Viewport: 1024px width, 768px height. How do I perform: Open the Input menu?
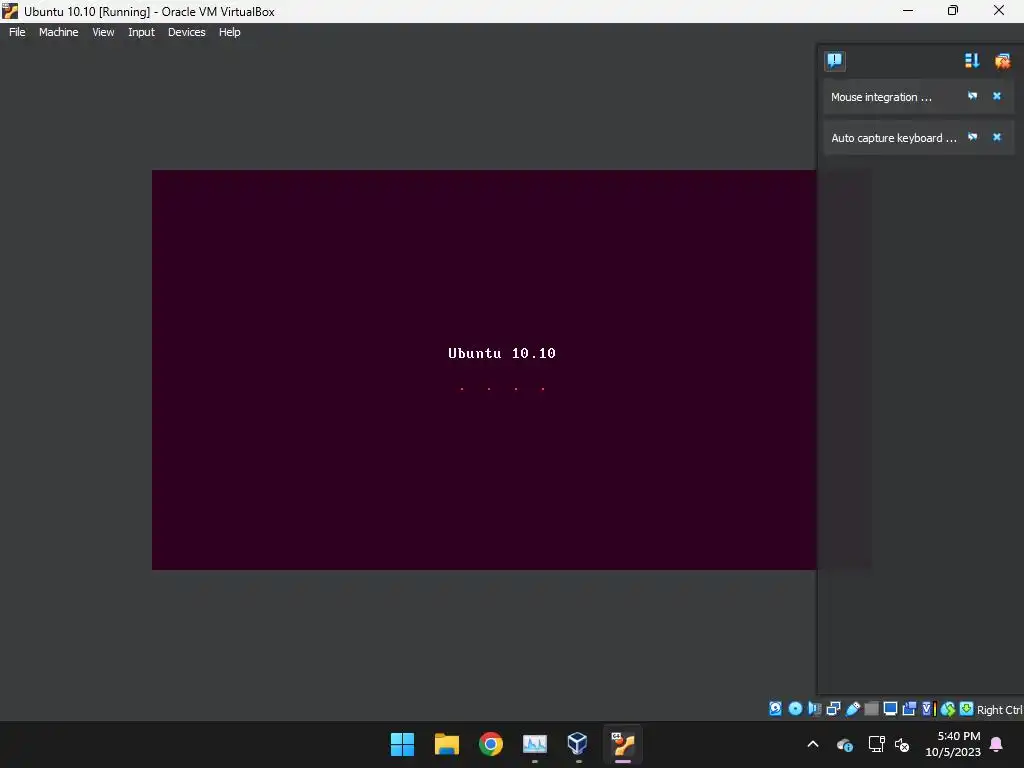141,32
